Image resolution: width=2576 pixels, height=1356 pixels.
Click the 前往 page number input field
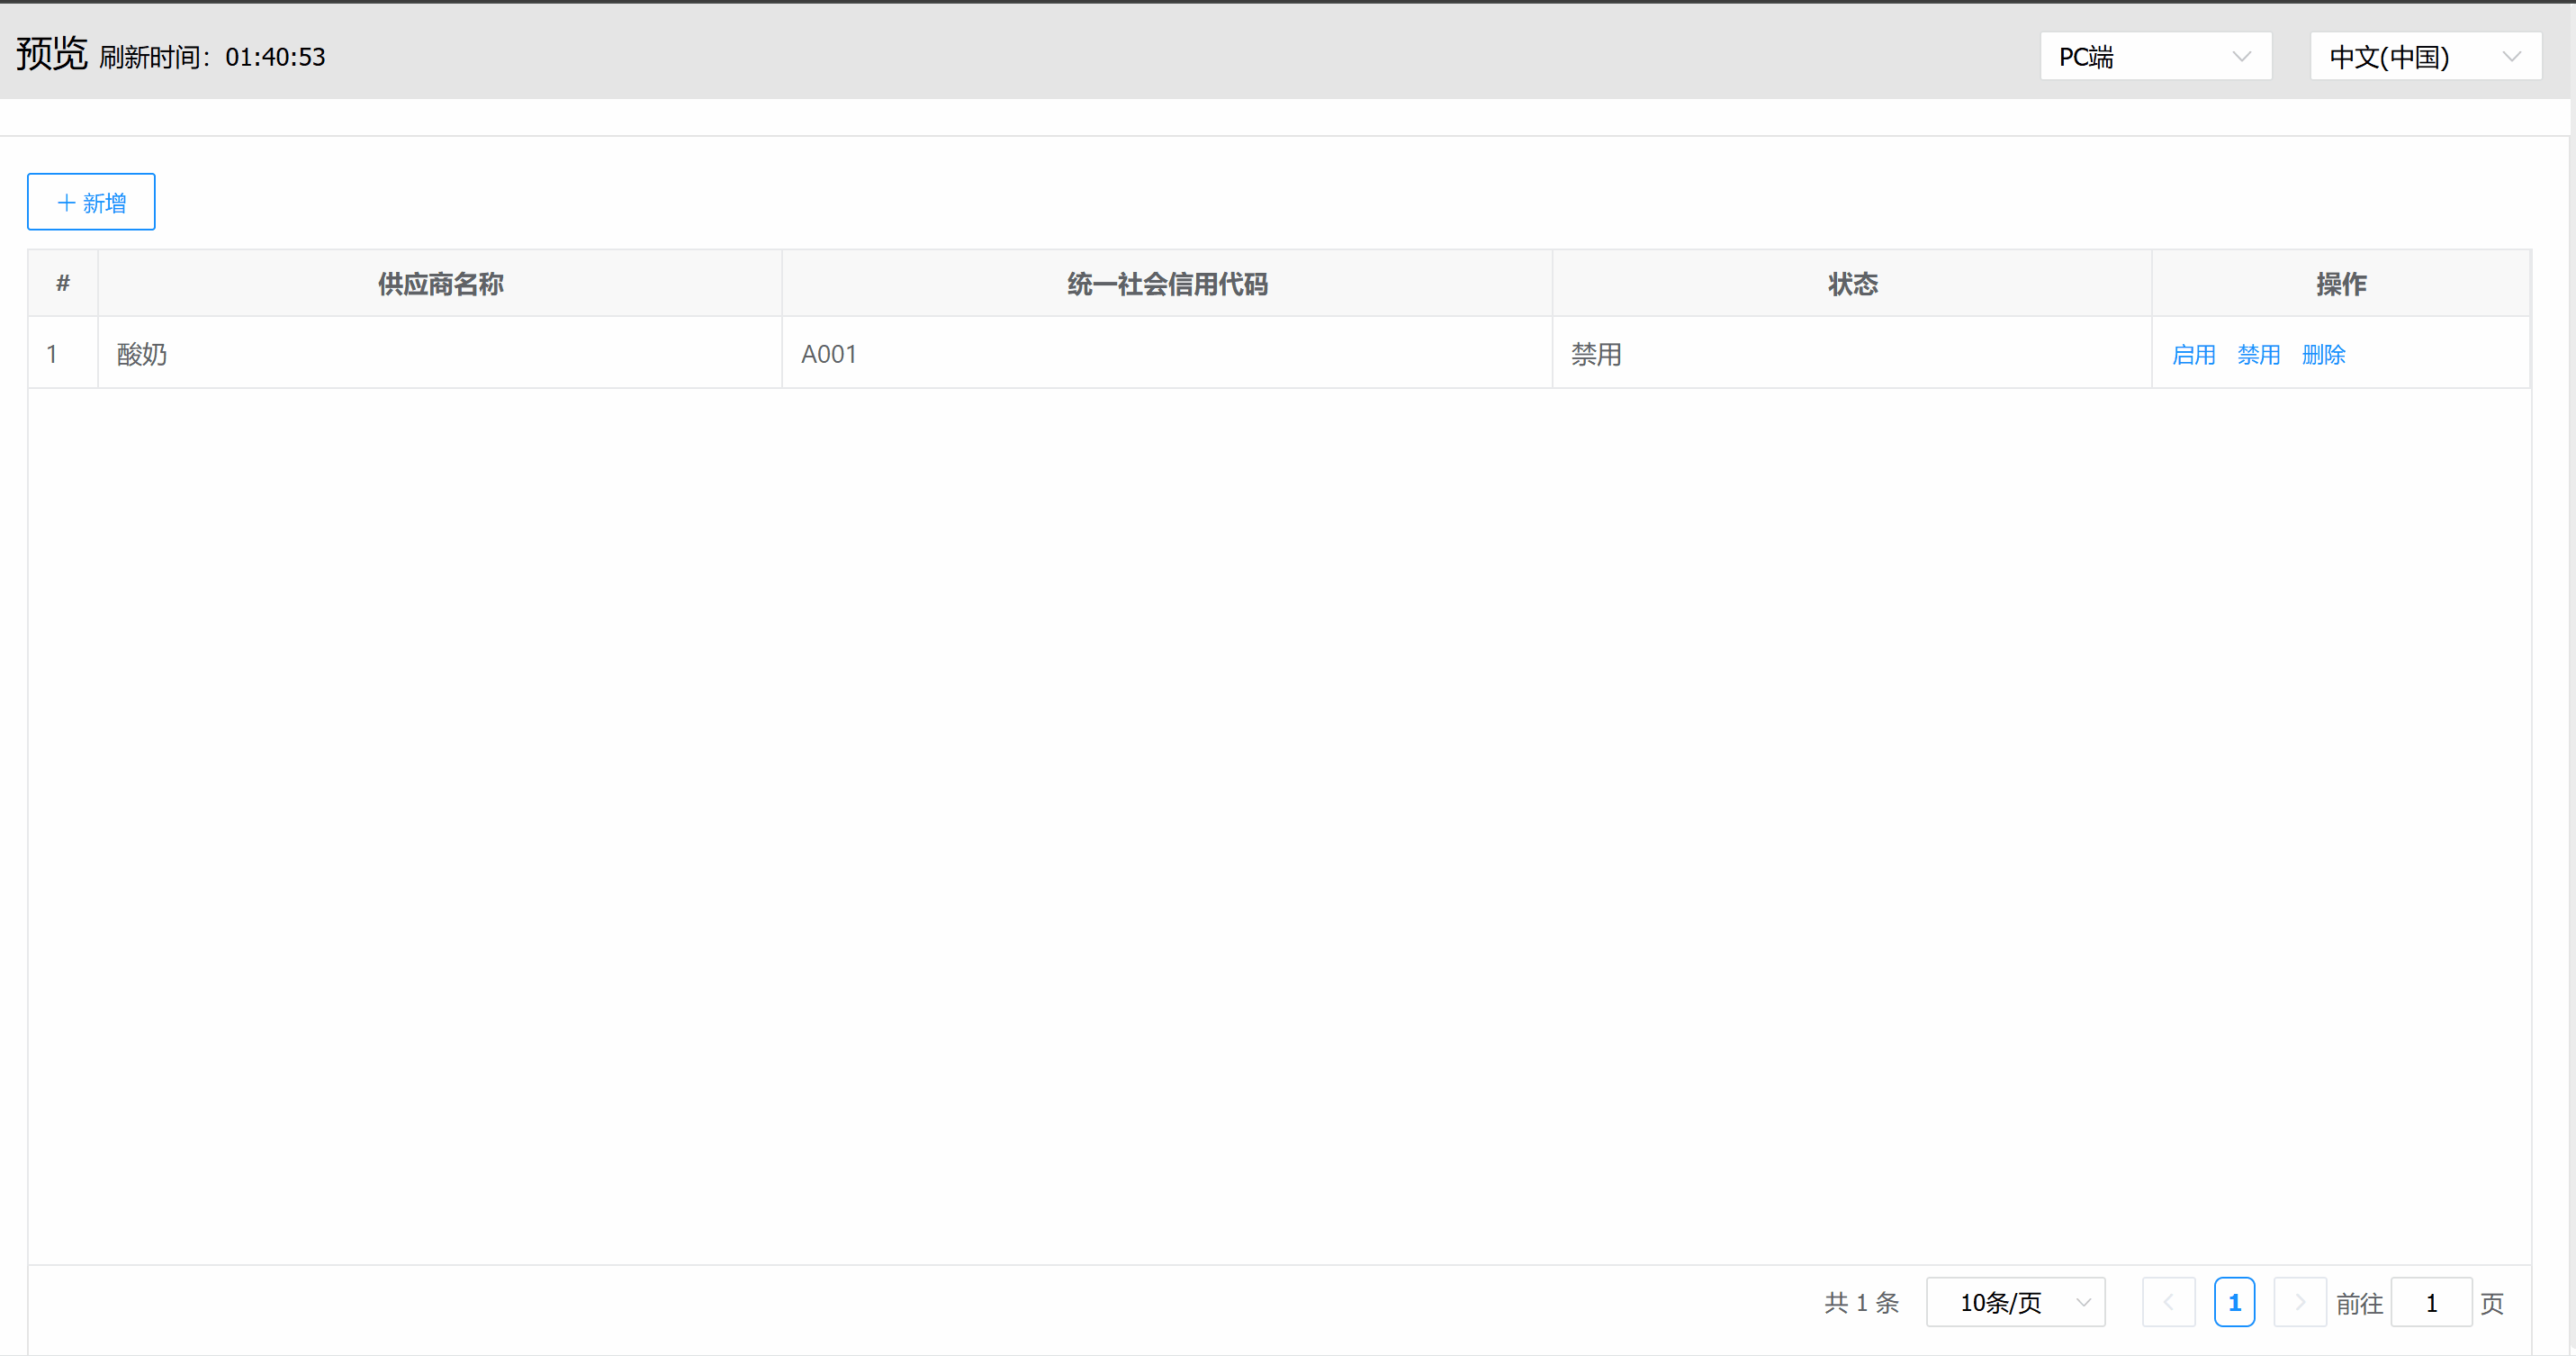pos(2432,1302)
